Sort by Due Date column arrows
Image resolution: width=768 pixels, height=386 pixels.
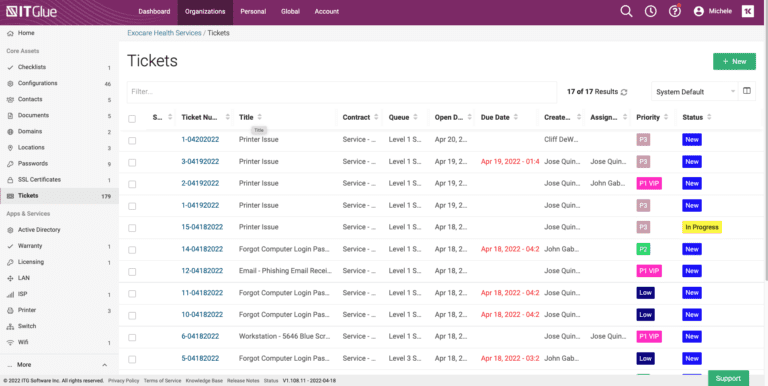516,117
